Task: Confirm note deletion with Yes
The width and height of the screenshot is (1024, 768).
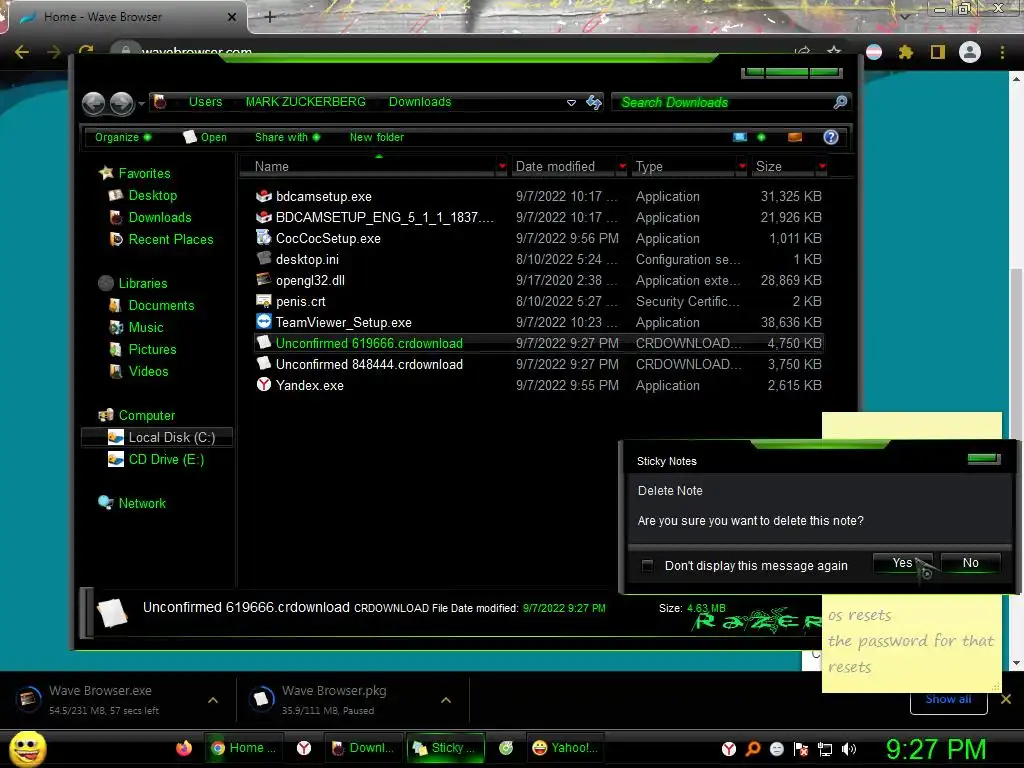Action: [x=903, y=563]
